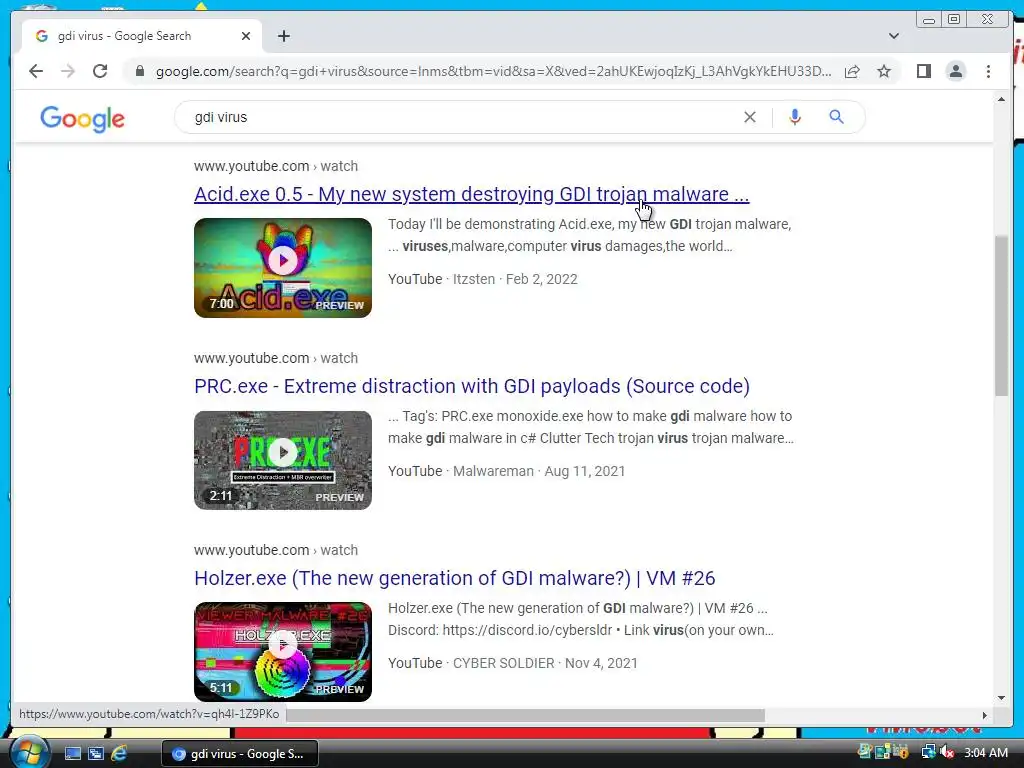
Task: Close the gdi virus tab
Action: pyautogui.click(x=246, y=36)
